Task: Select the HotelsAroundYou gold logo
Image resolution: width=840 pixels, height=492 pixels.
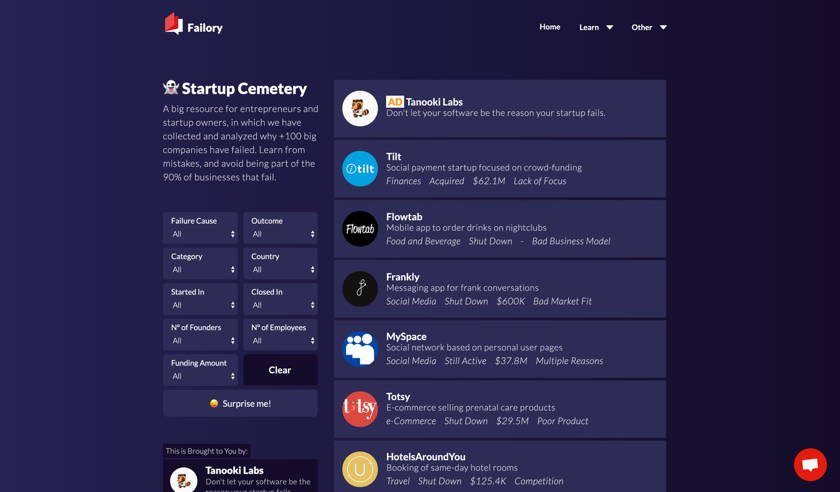Action: pyautogui.click(x=360, y=469)
